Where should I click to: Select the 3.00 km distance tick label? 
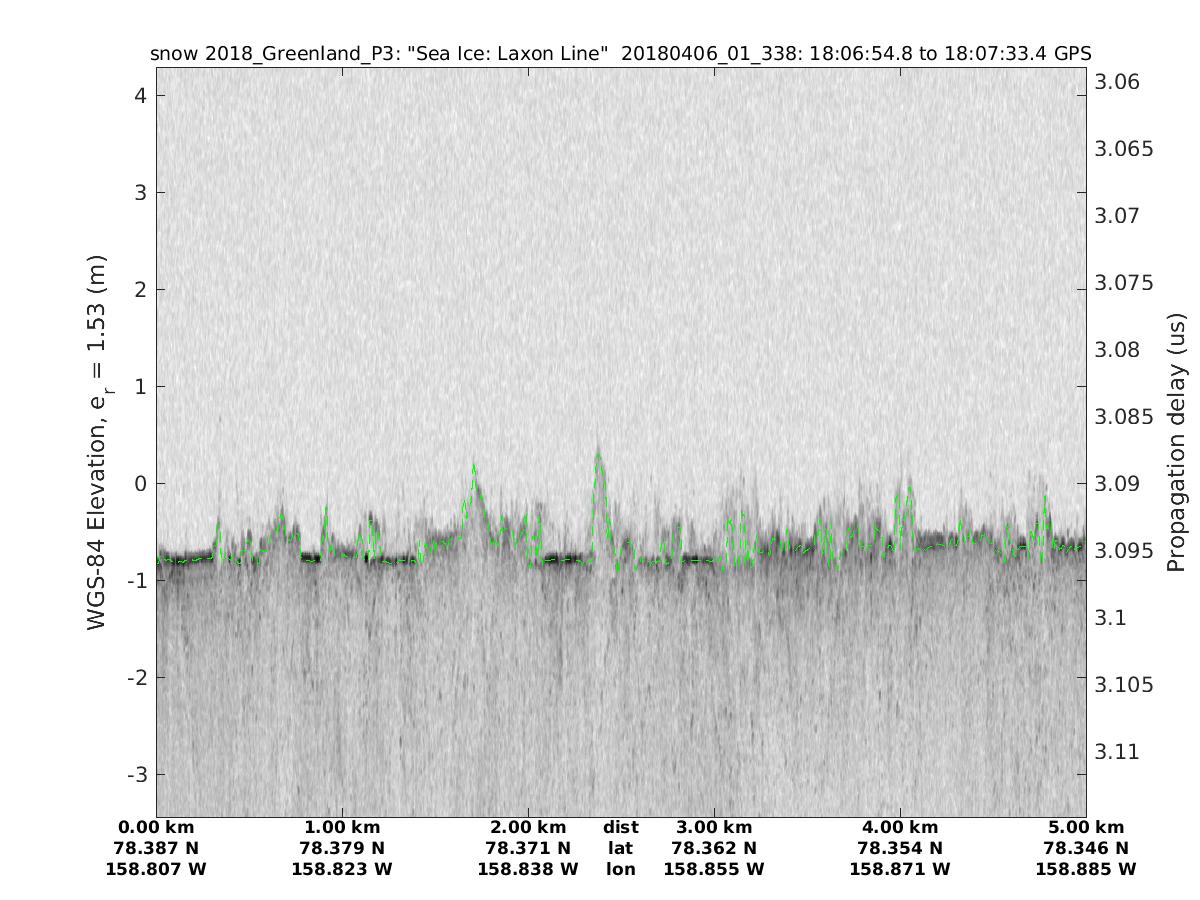point(714,828)
